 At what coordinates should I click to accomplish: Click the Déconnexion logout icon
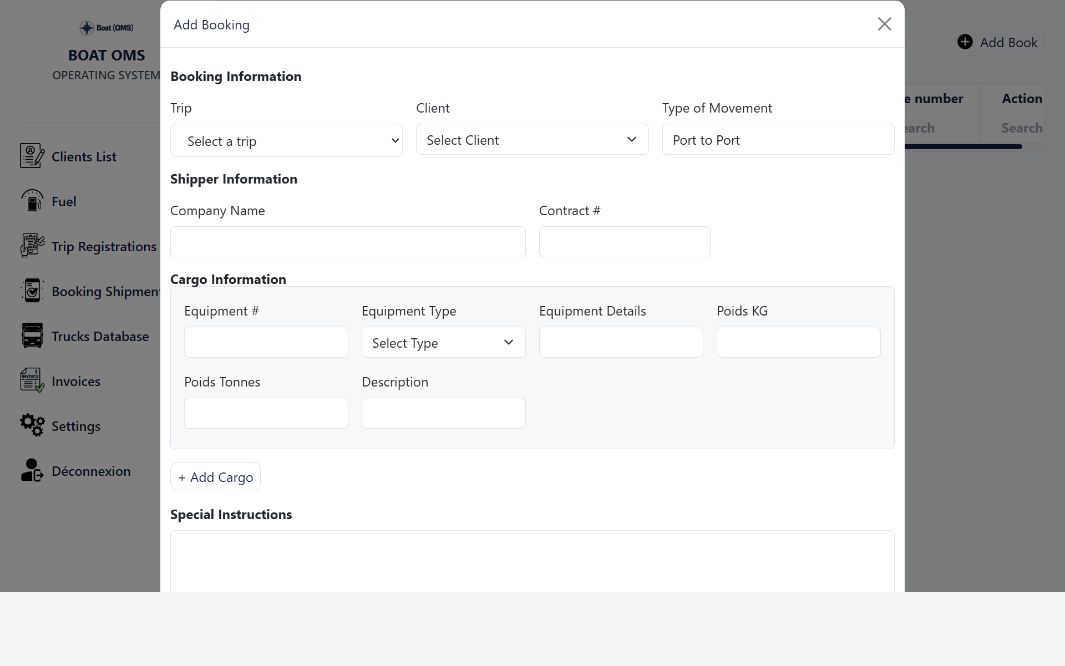click(32, 471)
